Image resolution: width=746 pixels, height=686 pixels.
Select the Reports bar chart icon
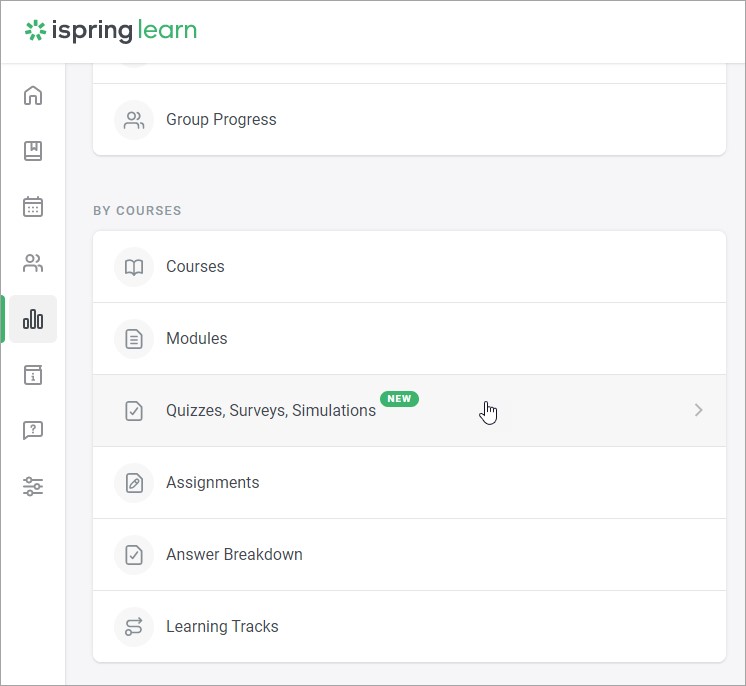pos(33,319)
